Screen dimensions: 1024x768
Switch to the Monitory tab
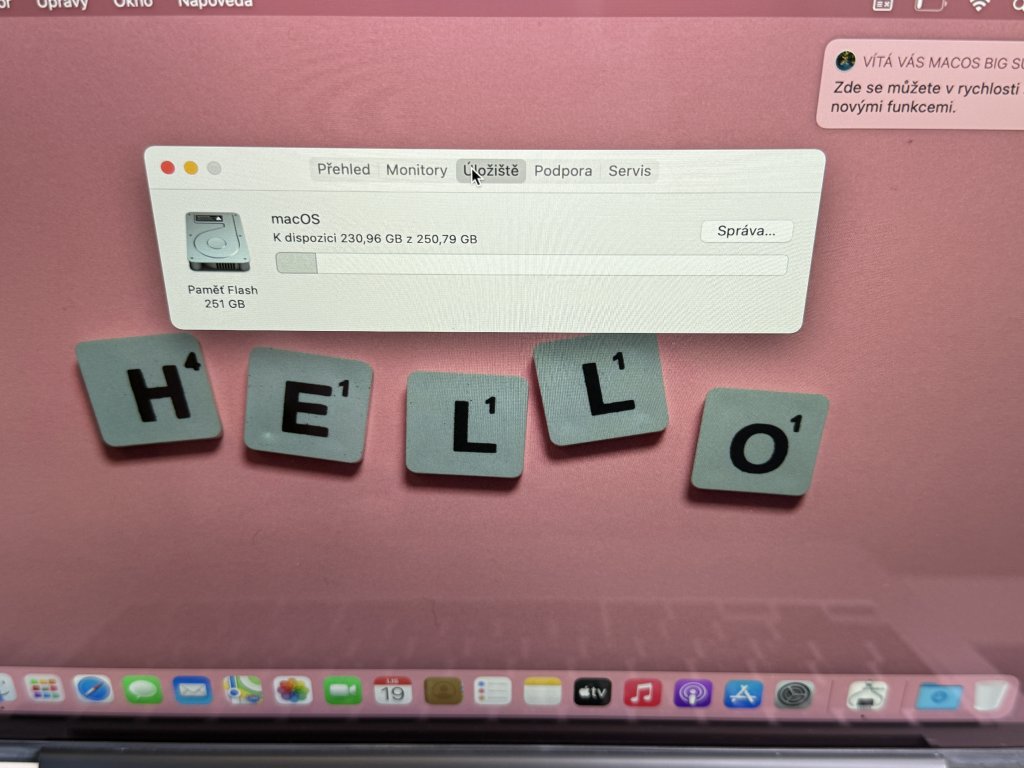pos(416,170)
